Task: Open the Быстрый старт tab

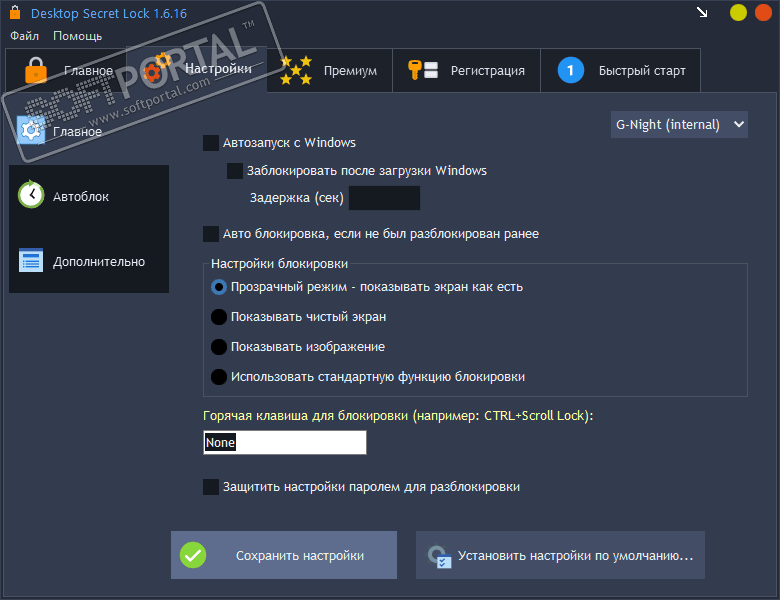Action: (x=621, y=70)
